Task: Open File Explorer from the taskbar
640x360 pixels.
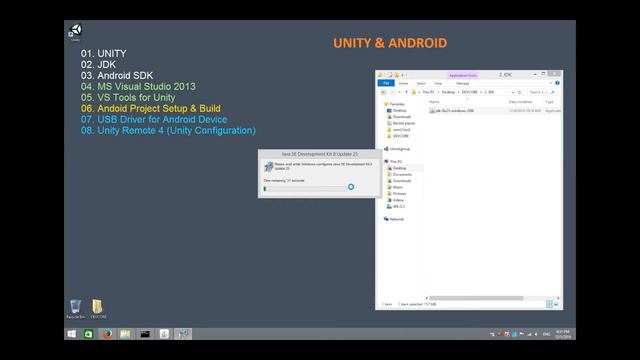Action: click(x=125, y=334)
